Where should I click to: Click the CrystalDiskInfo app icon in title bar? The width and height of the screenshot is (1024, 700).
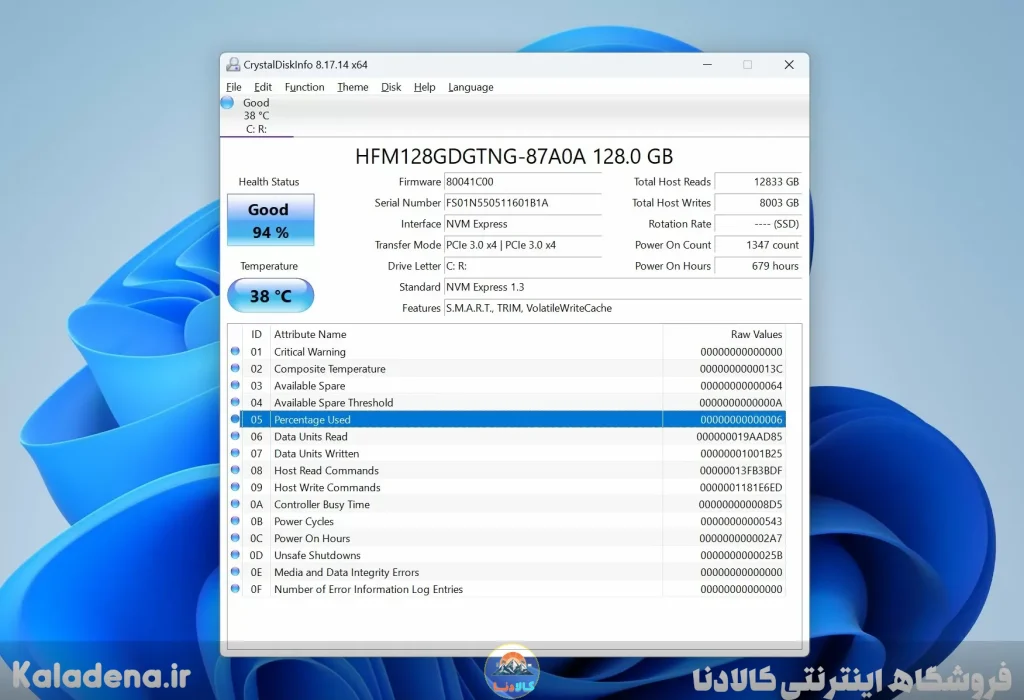point(233,64)
